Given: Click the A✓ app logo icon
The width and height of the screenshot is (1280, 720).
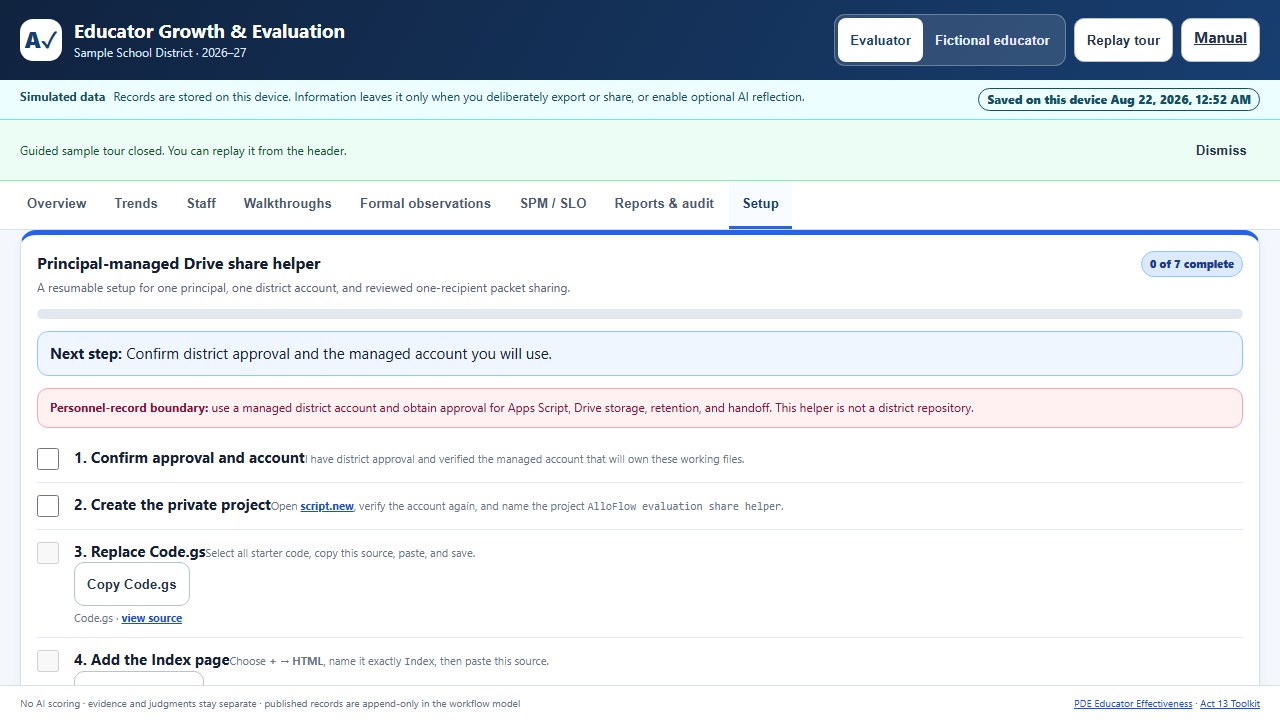Looking at the screenshot, I should [x=41, y=40].
